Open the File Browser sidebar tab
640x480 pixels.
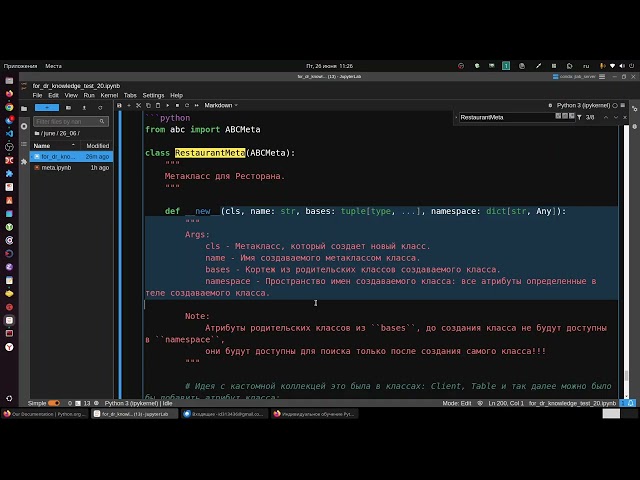tap(24, 109)
